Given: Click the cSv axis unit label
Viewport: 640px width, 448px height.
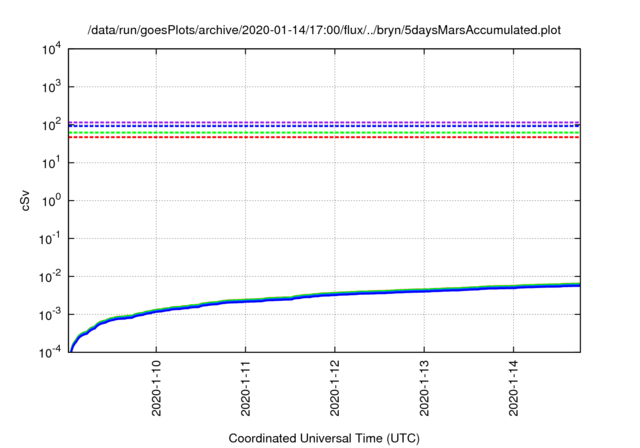Looking at the screenshot, I should 25,201.
